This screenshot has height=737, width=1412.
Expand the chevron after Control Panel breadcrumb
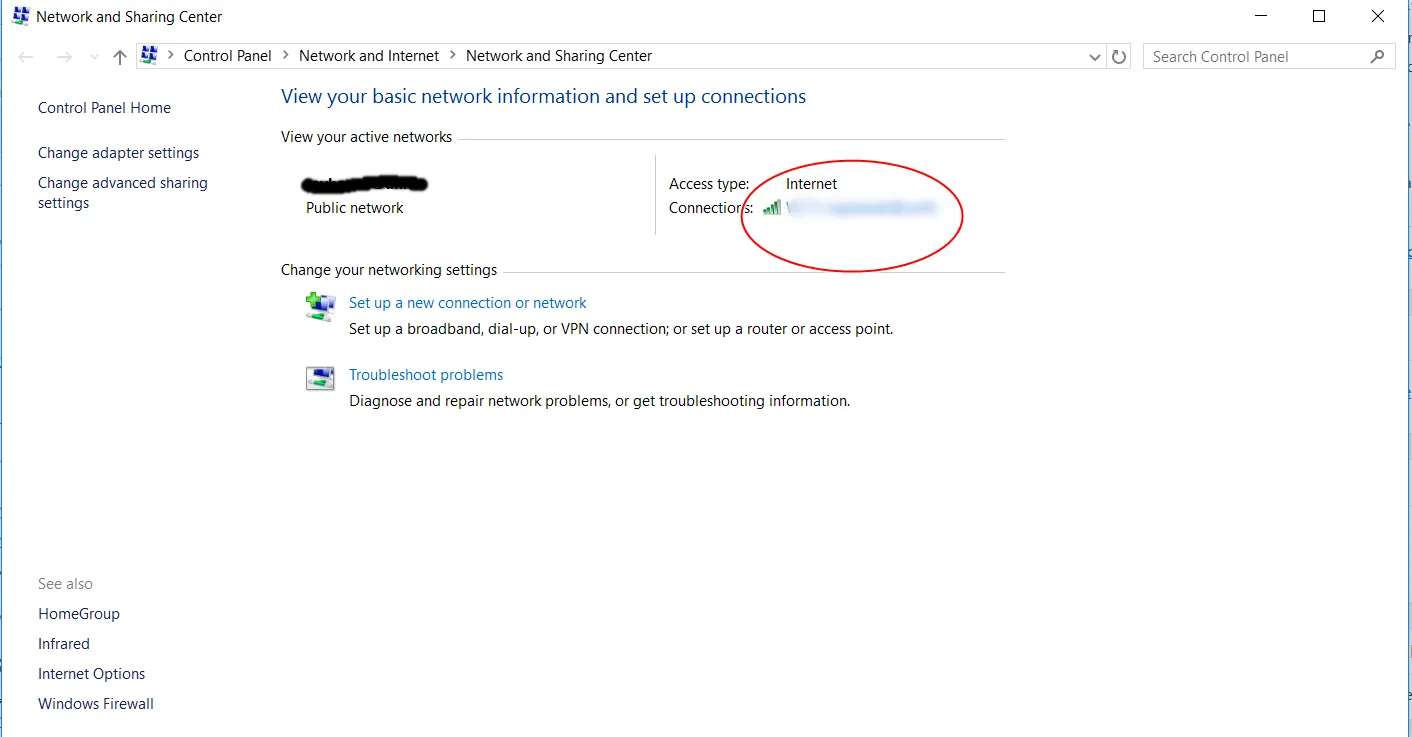[x=285, y=56]
